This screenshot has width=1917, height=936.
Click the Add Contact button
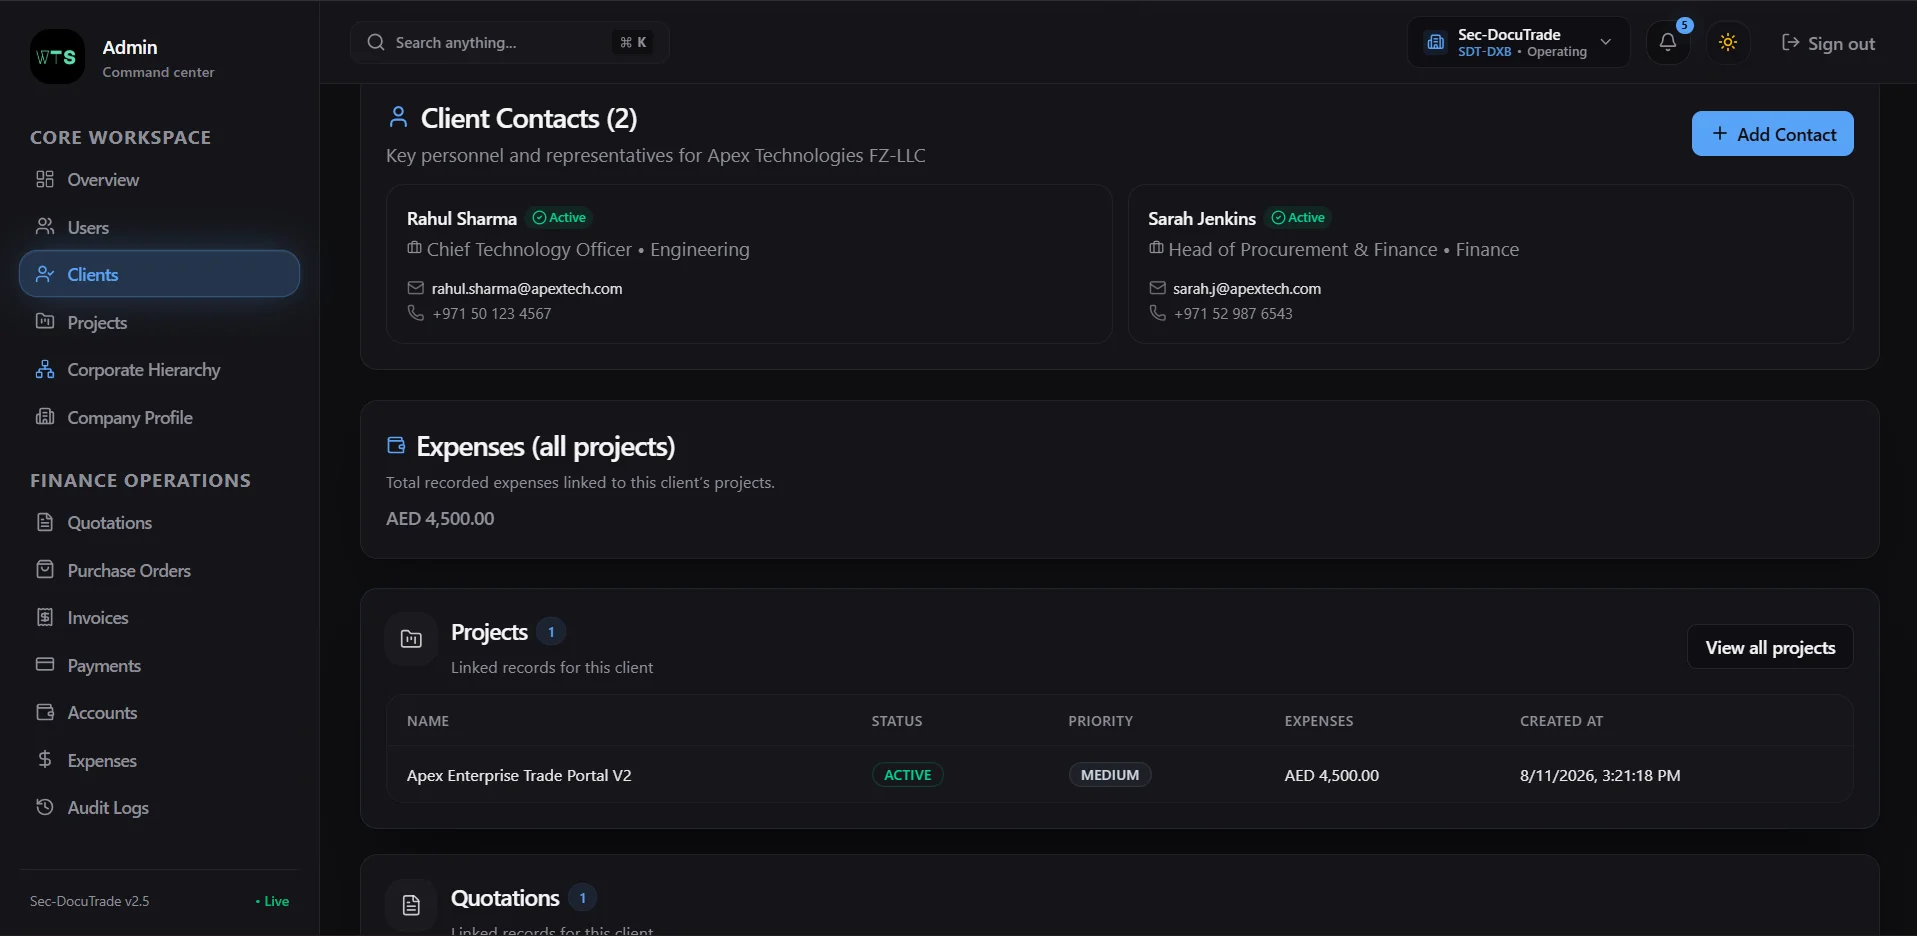click(x=1772, y=134)
